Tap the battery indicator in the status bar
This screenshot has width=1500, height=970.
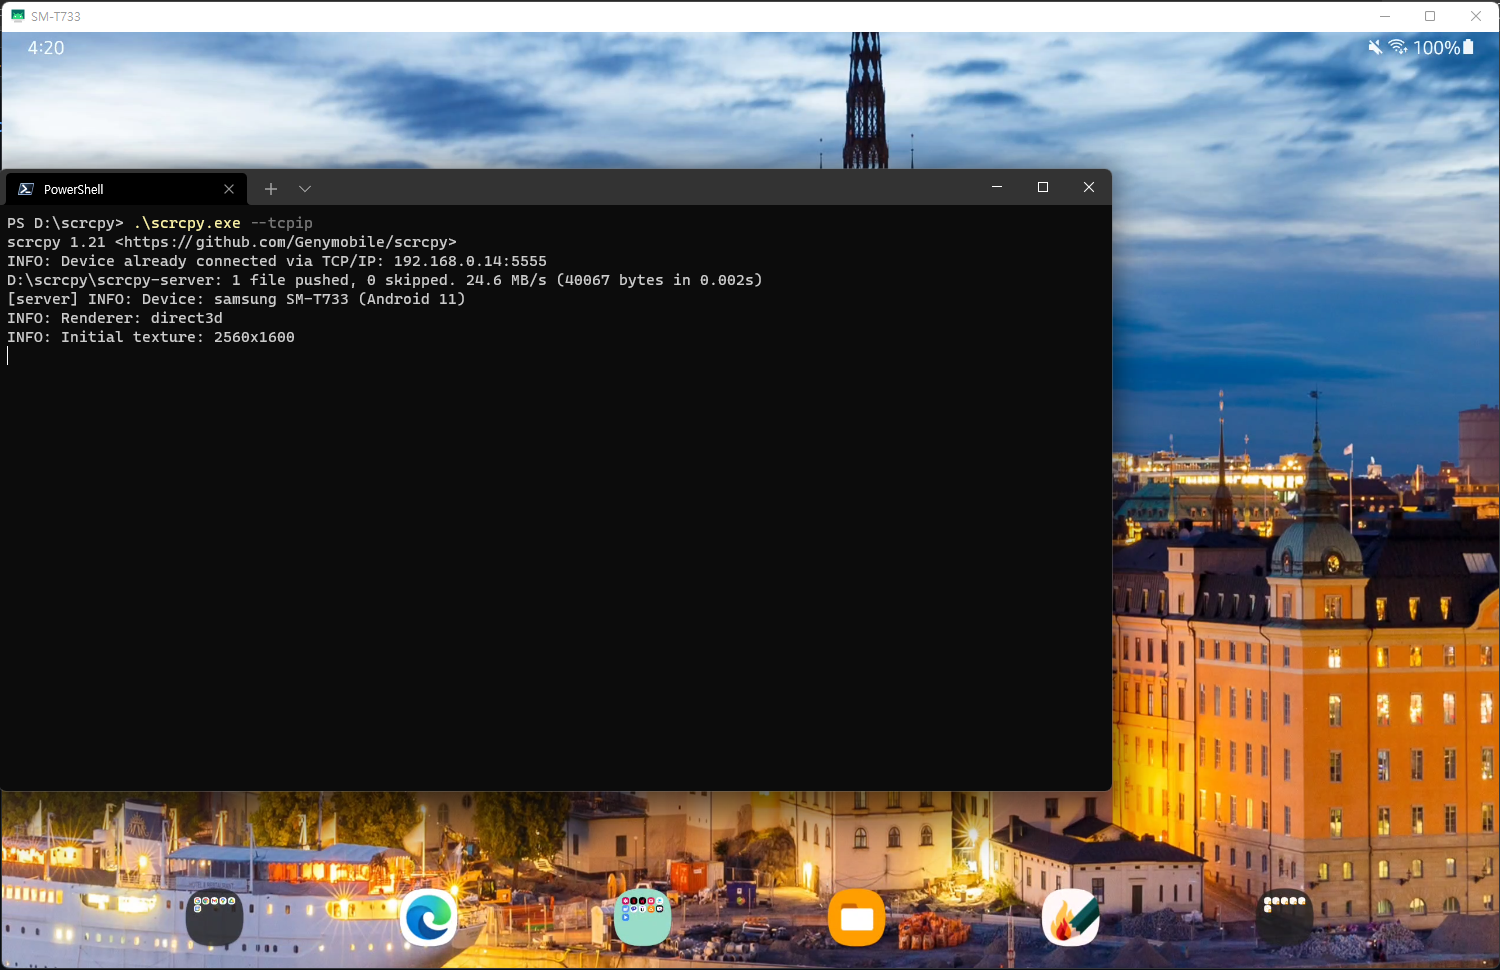(x=1469, y=47)
